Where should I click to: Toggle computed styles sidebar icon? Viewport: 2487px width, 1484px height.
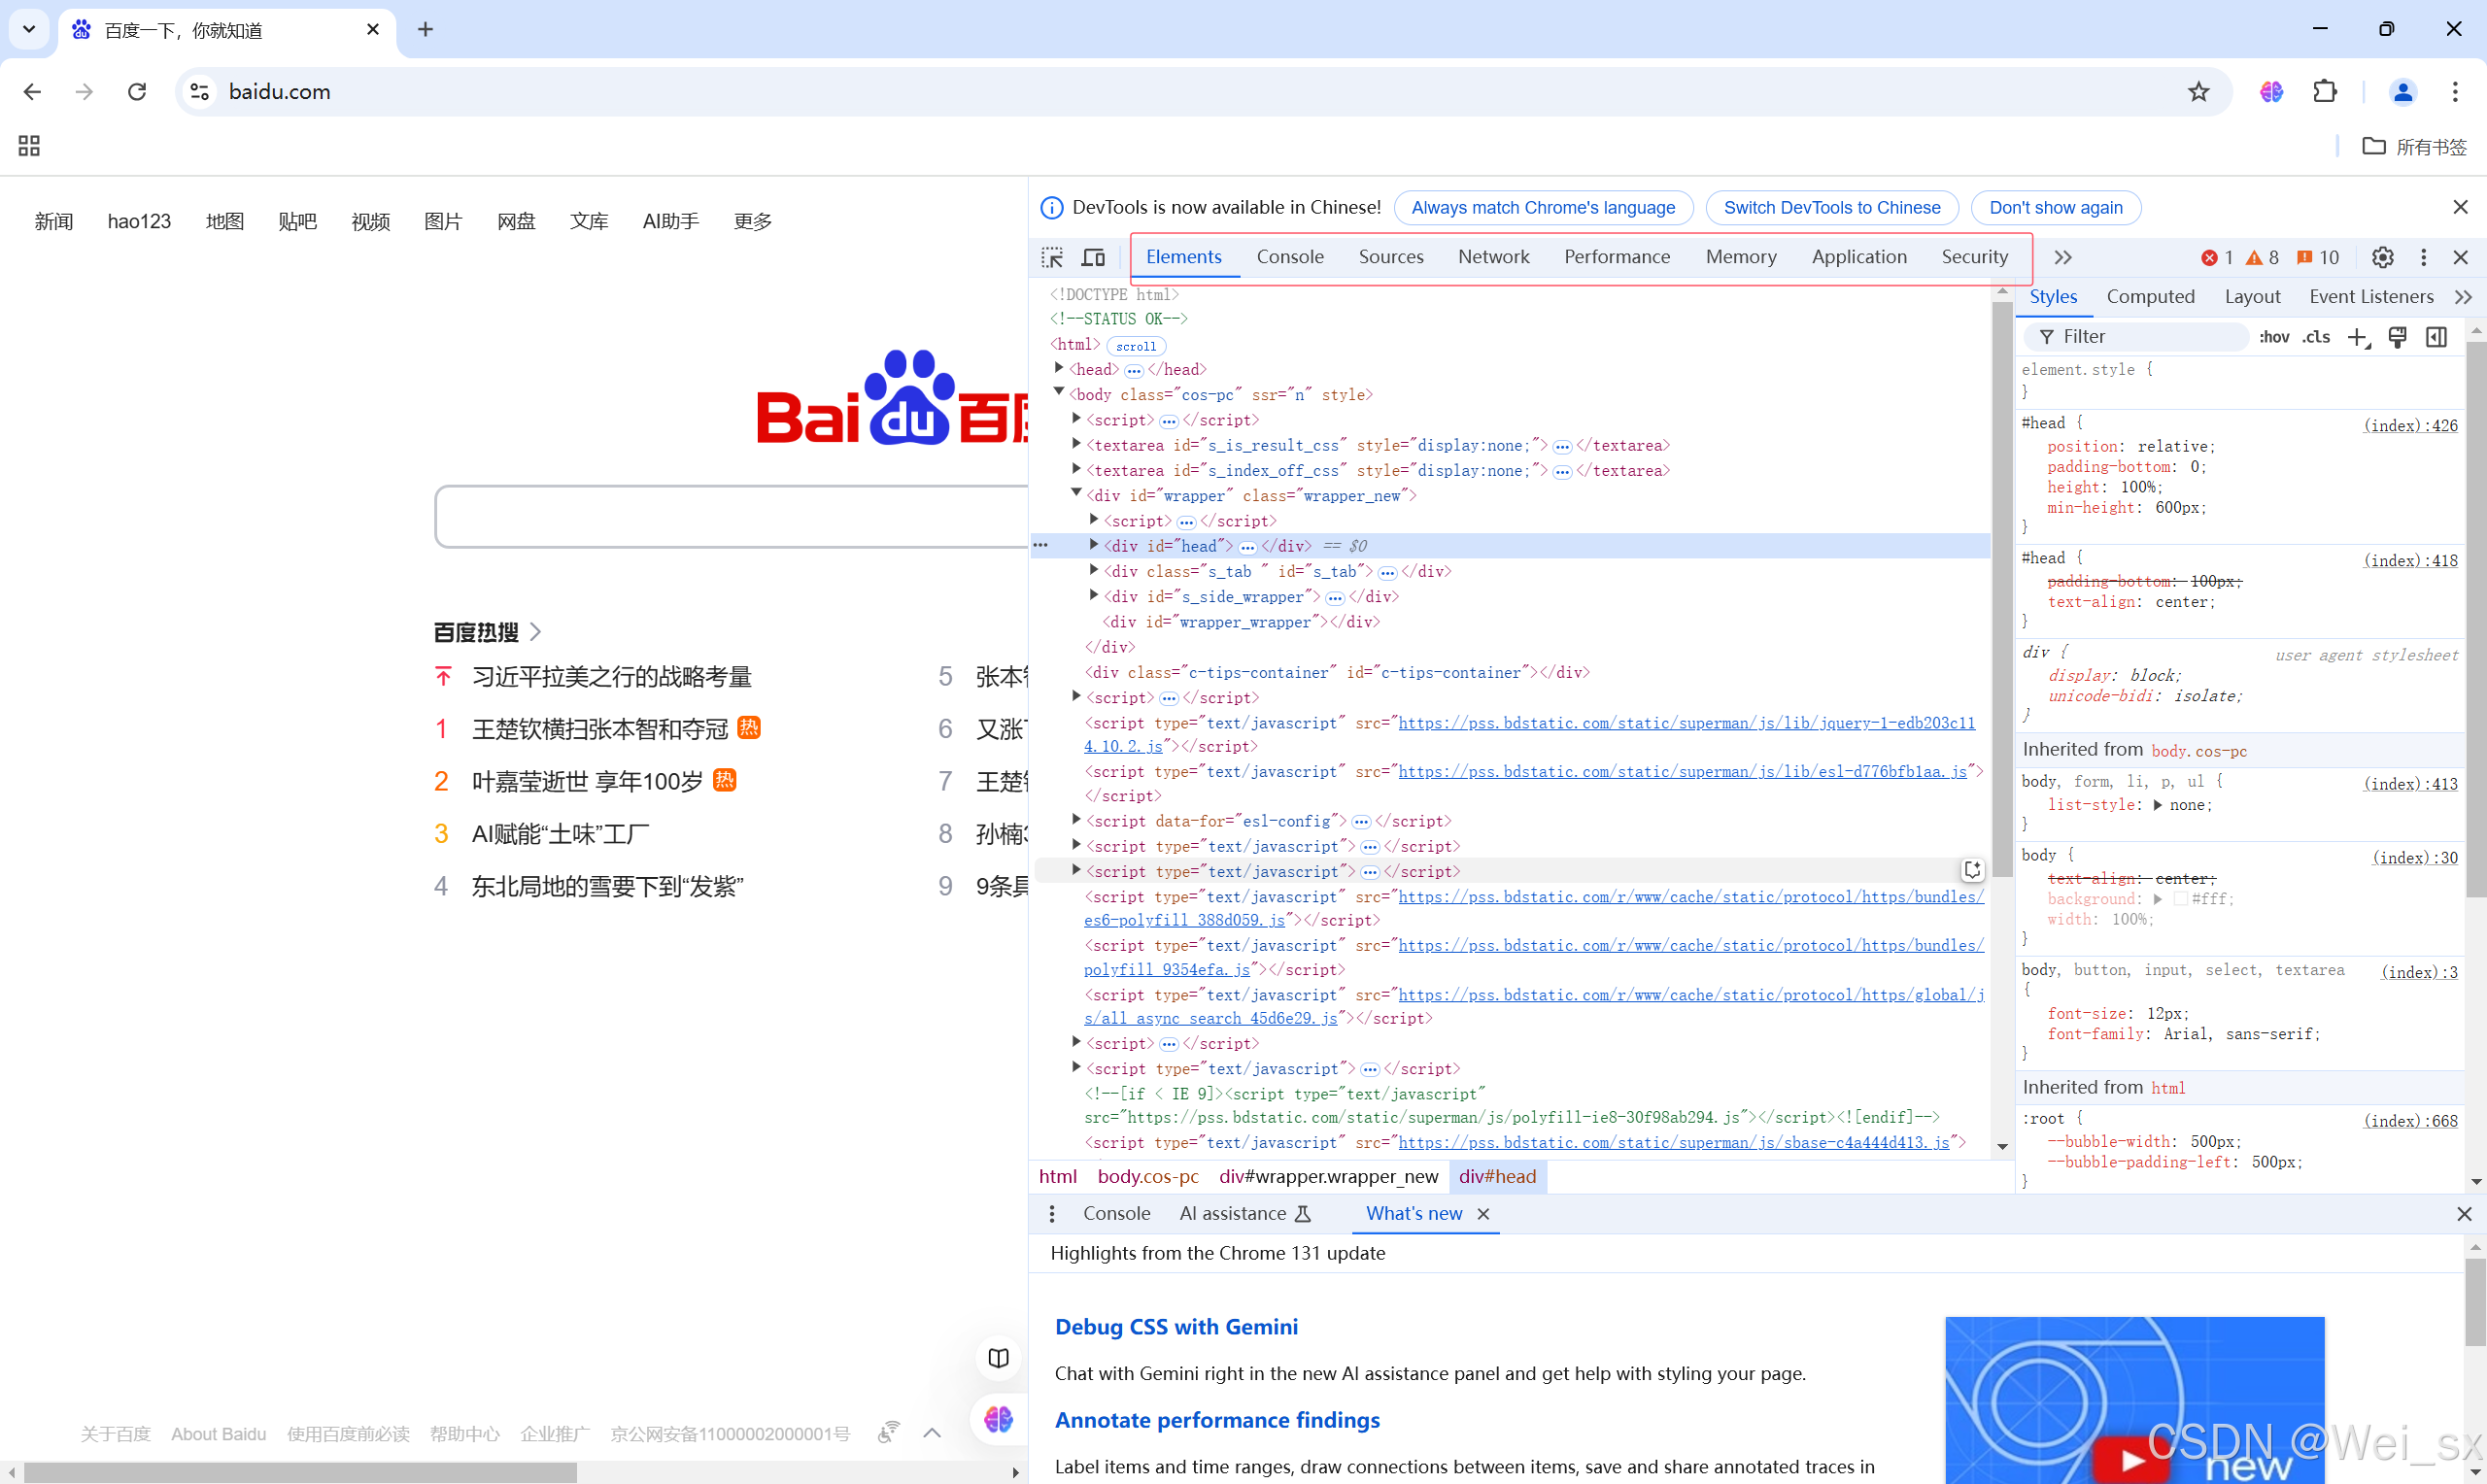[2436, 337]
